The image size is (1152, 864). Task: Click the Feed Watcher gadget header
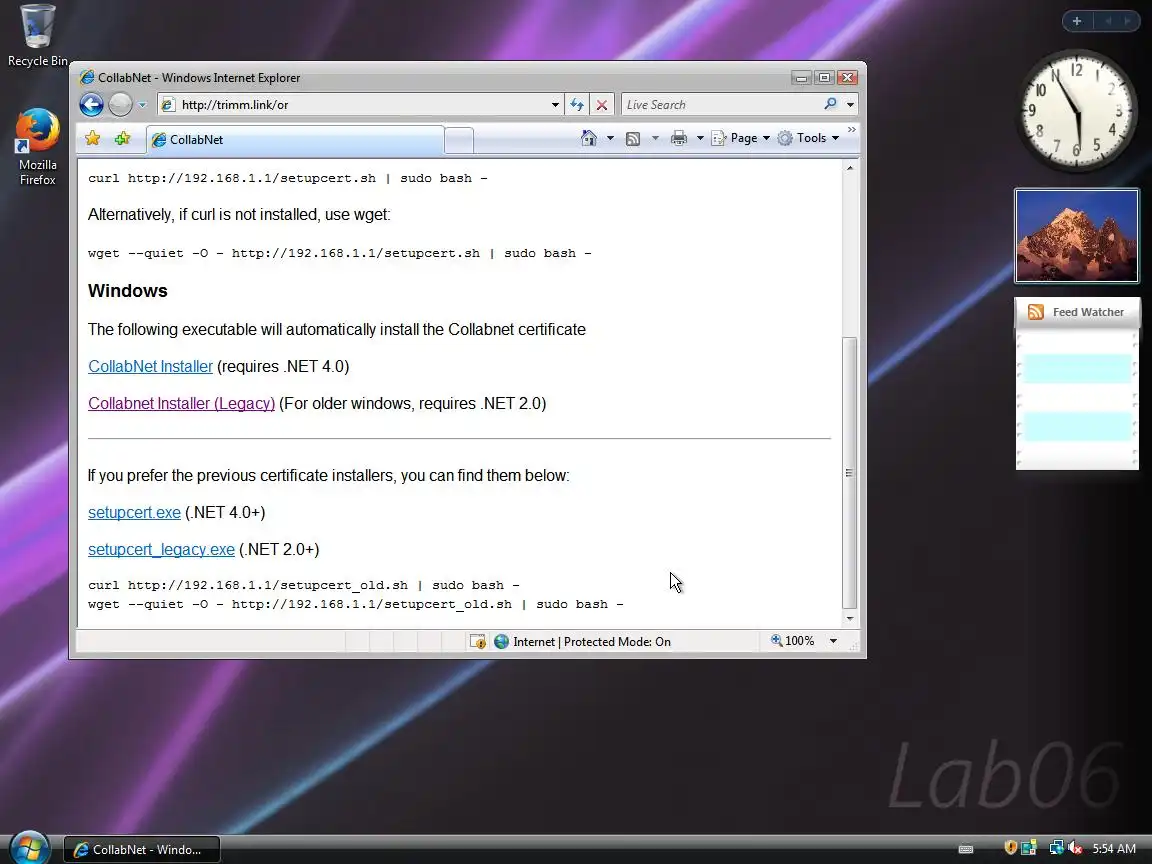pyautogui.click(x=1077, y=312)
